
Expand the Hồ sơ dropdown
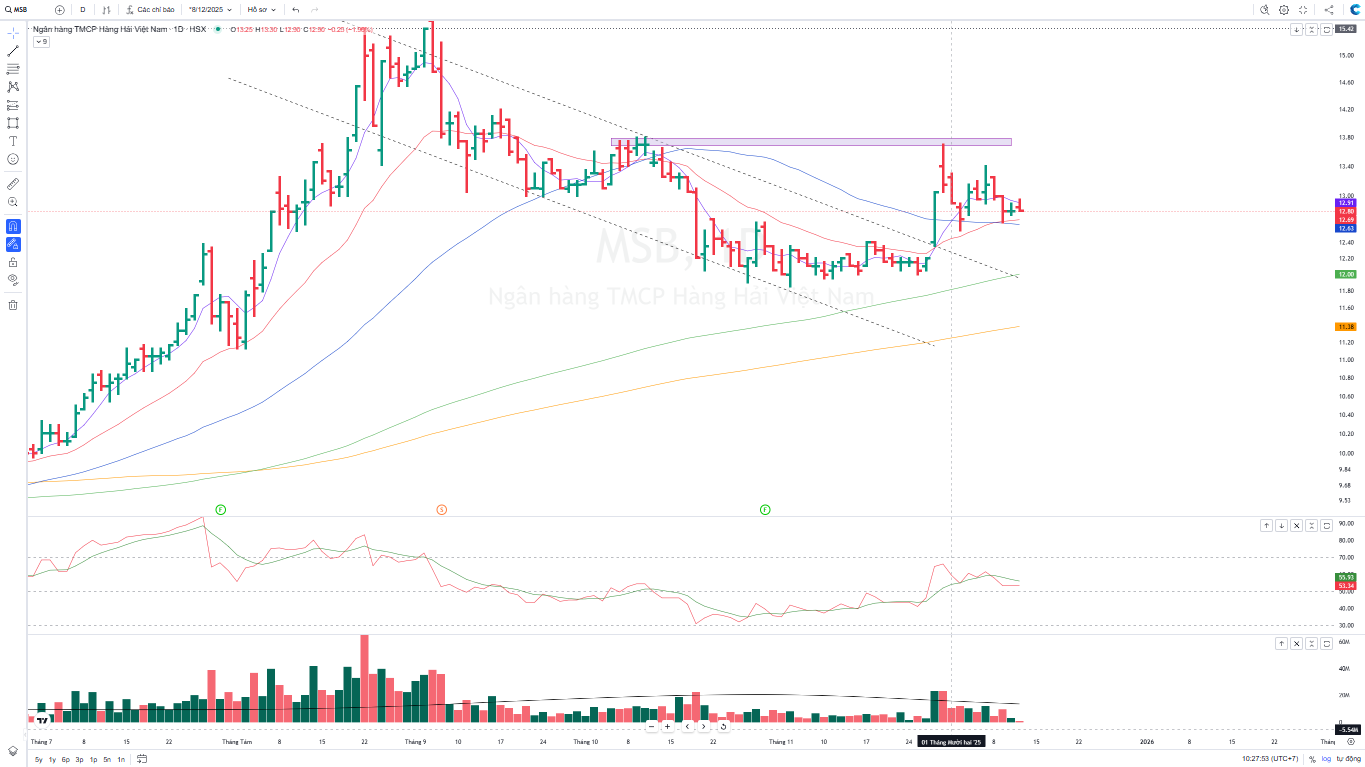coord(261,9)
